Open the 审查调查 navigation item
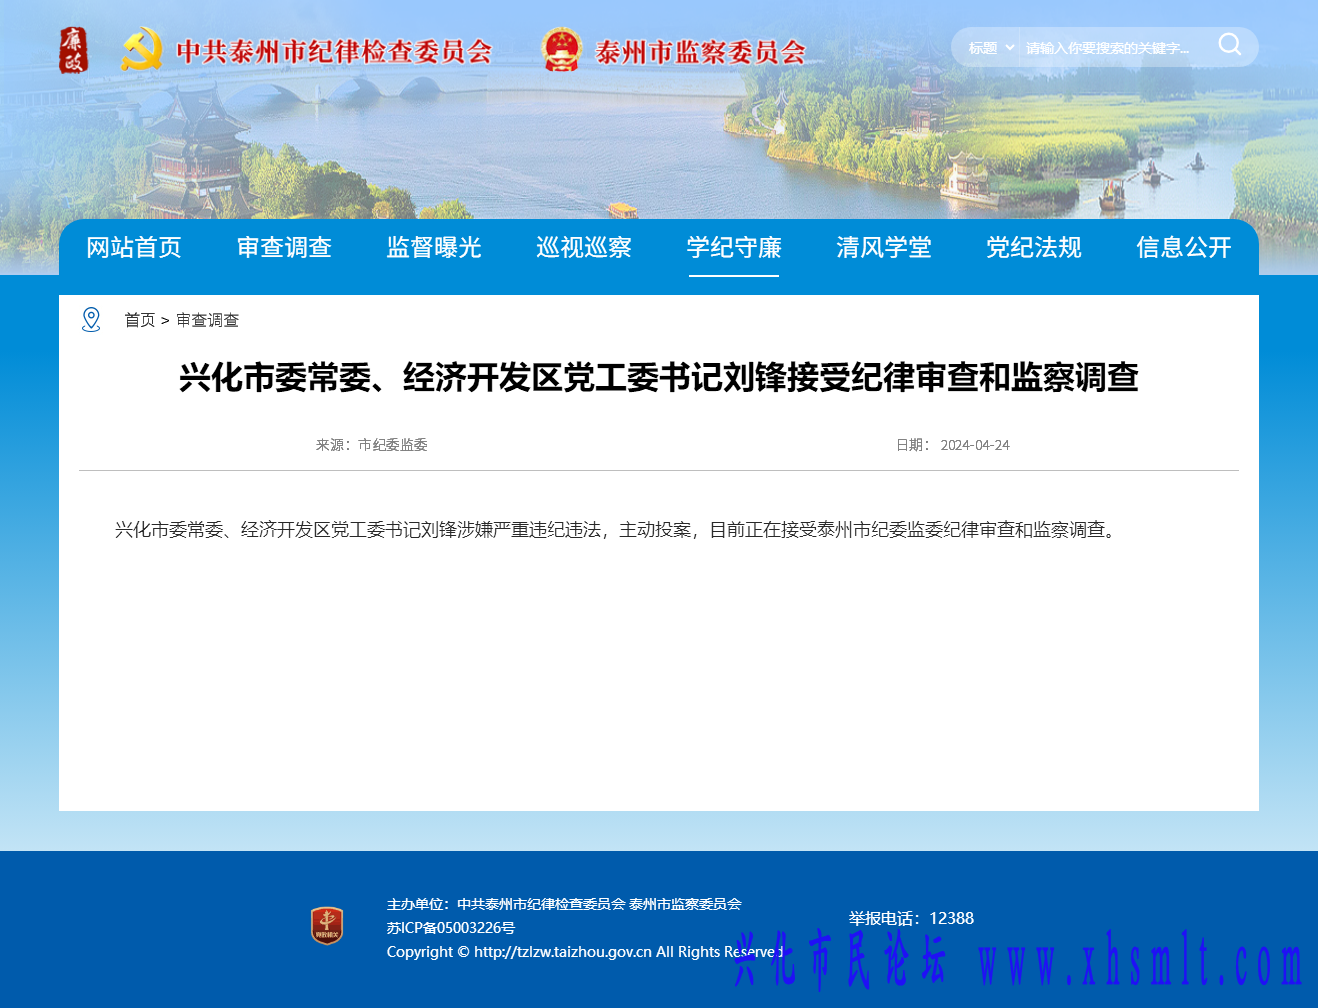Screen dimensions: 1318x1008 pos(284,247)
